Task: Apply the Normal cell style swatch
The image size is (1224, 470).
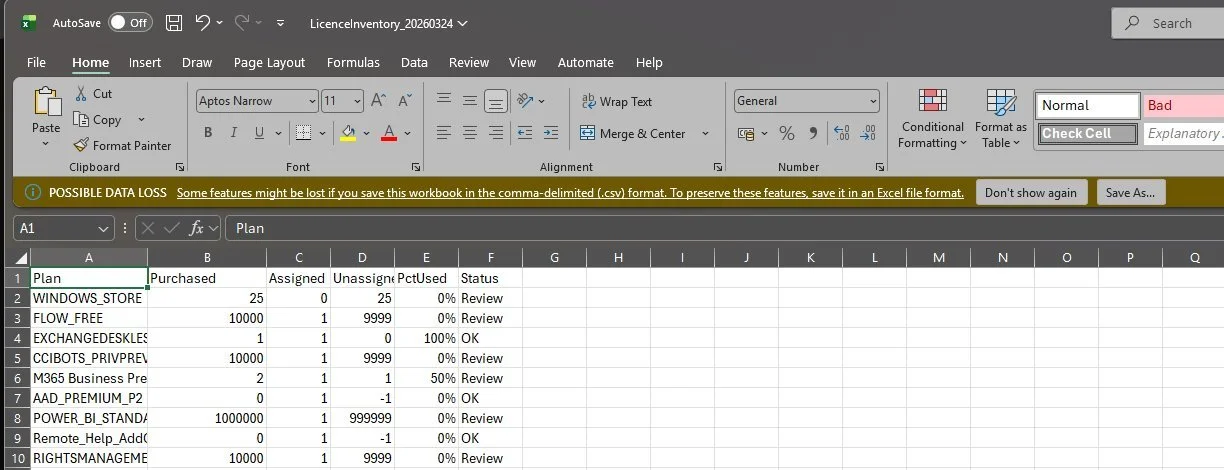Action: (x=1088, y=105)
